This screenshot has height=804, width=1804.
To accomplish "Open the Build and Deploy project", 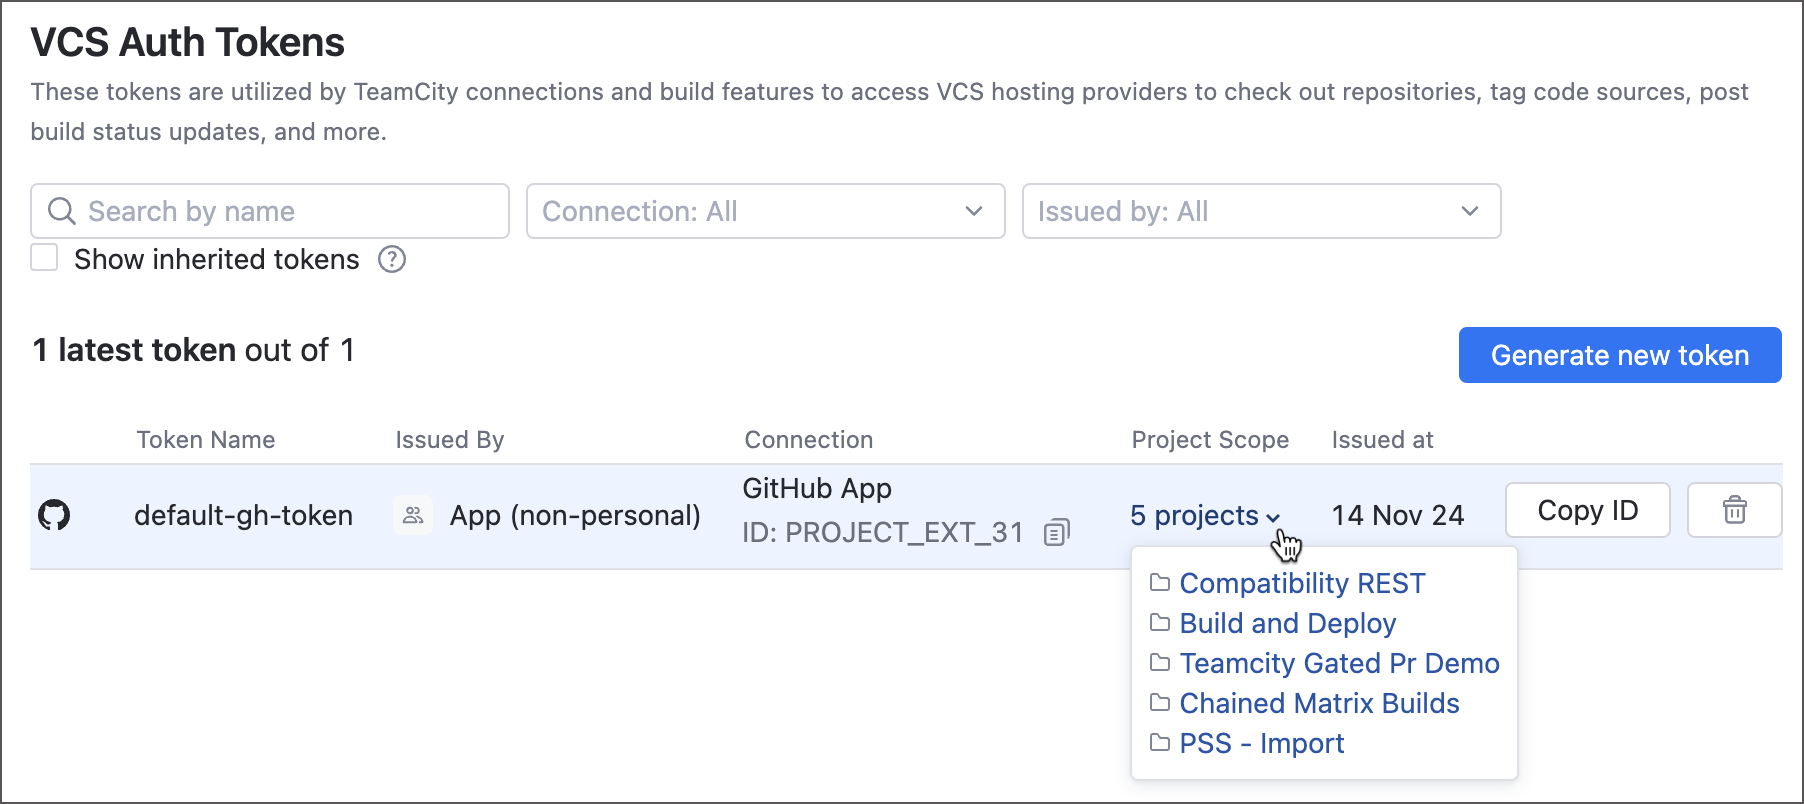I will [1288, 624].
